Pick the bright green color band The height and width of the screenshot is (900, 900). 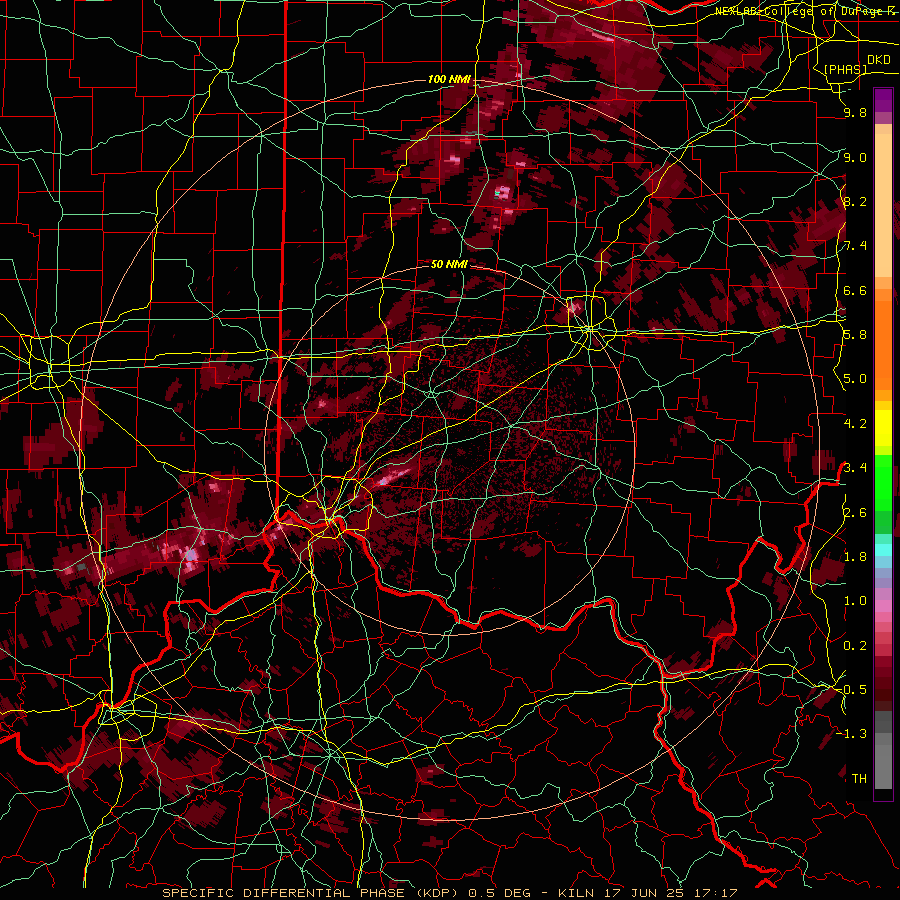click(883, 485)
